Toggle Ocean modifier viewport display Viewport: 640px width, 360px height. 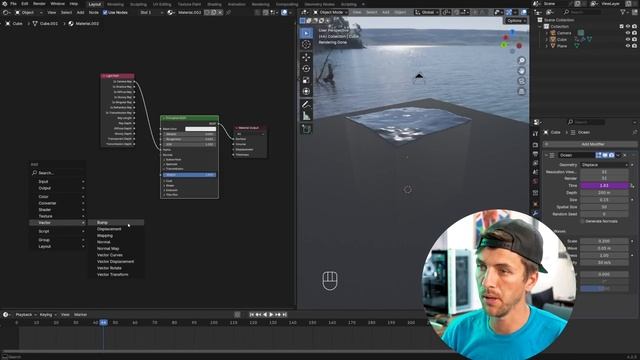pos(605,155)
